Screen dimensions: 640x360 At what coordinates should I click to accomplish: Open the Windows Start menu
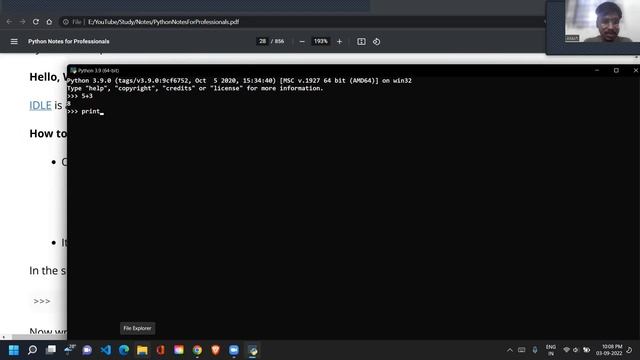[13, 350]
